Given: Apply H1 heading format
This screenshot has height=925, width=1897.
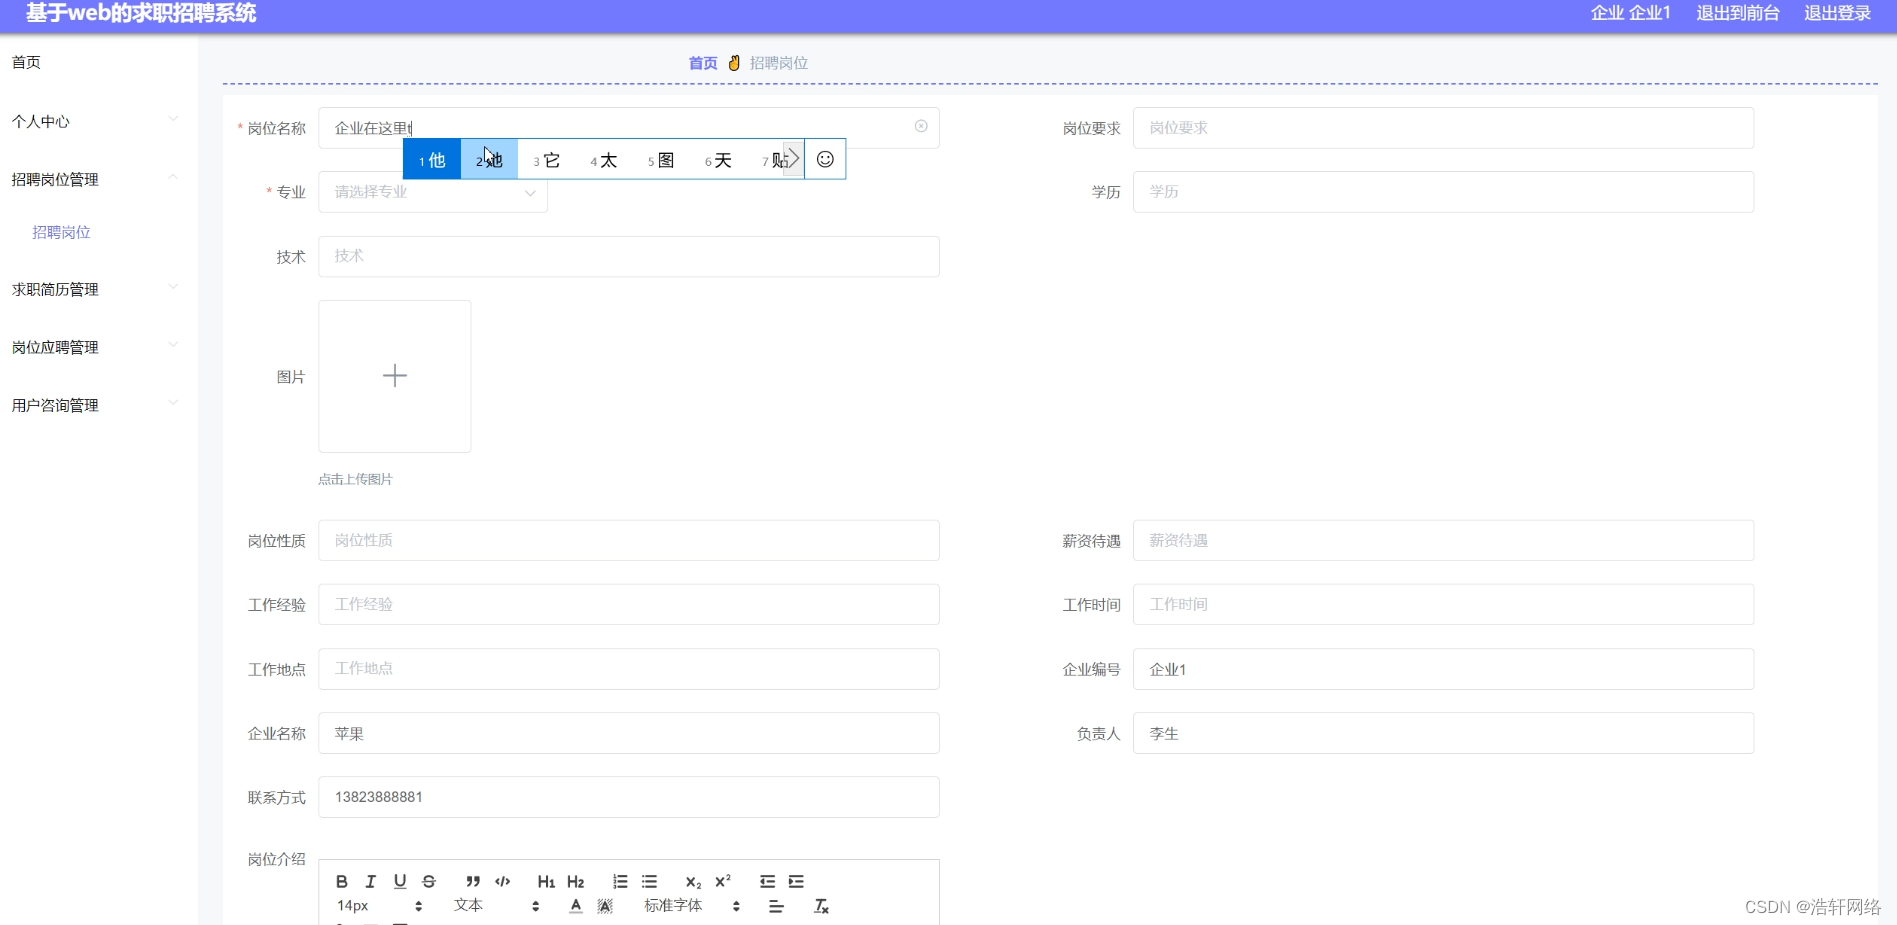Looking at the screenshot, I should pyautogui.click(x=546, y=881).
